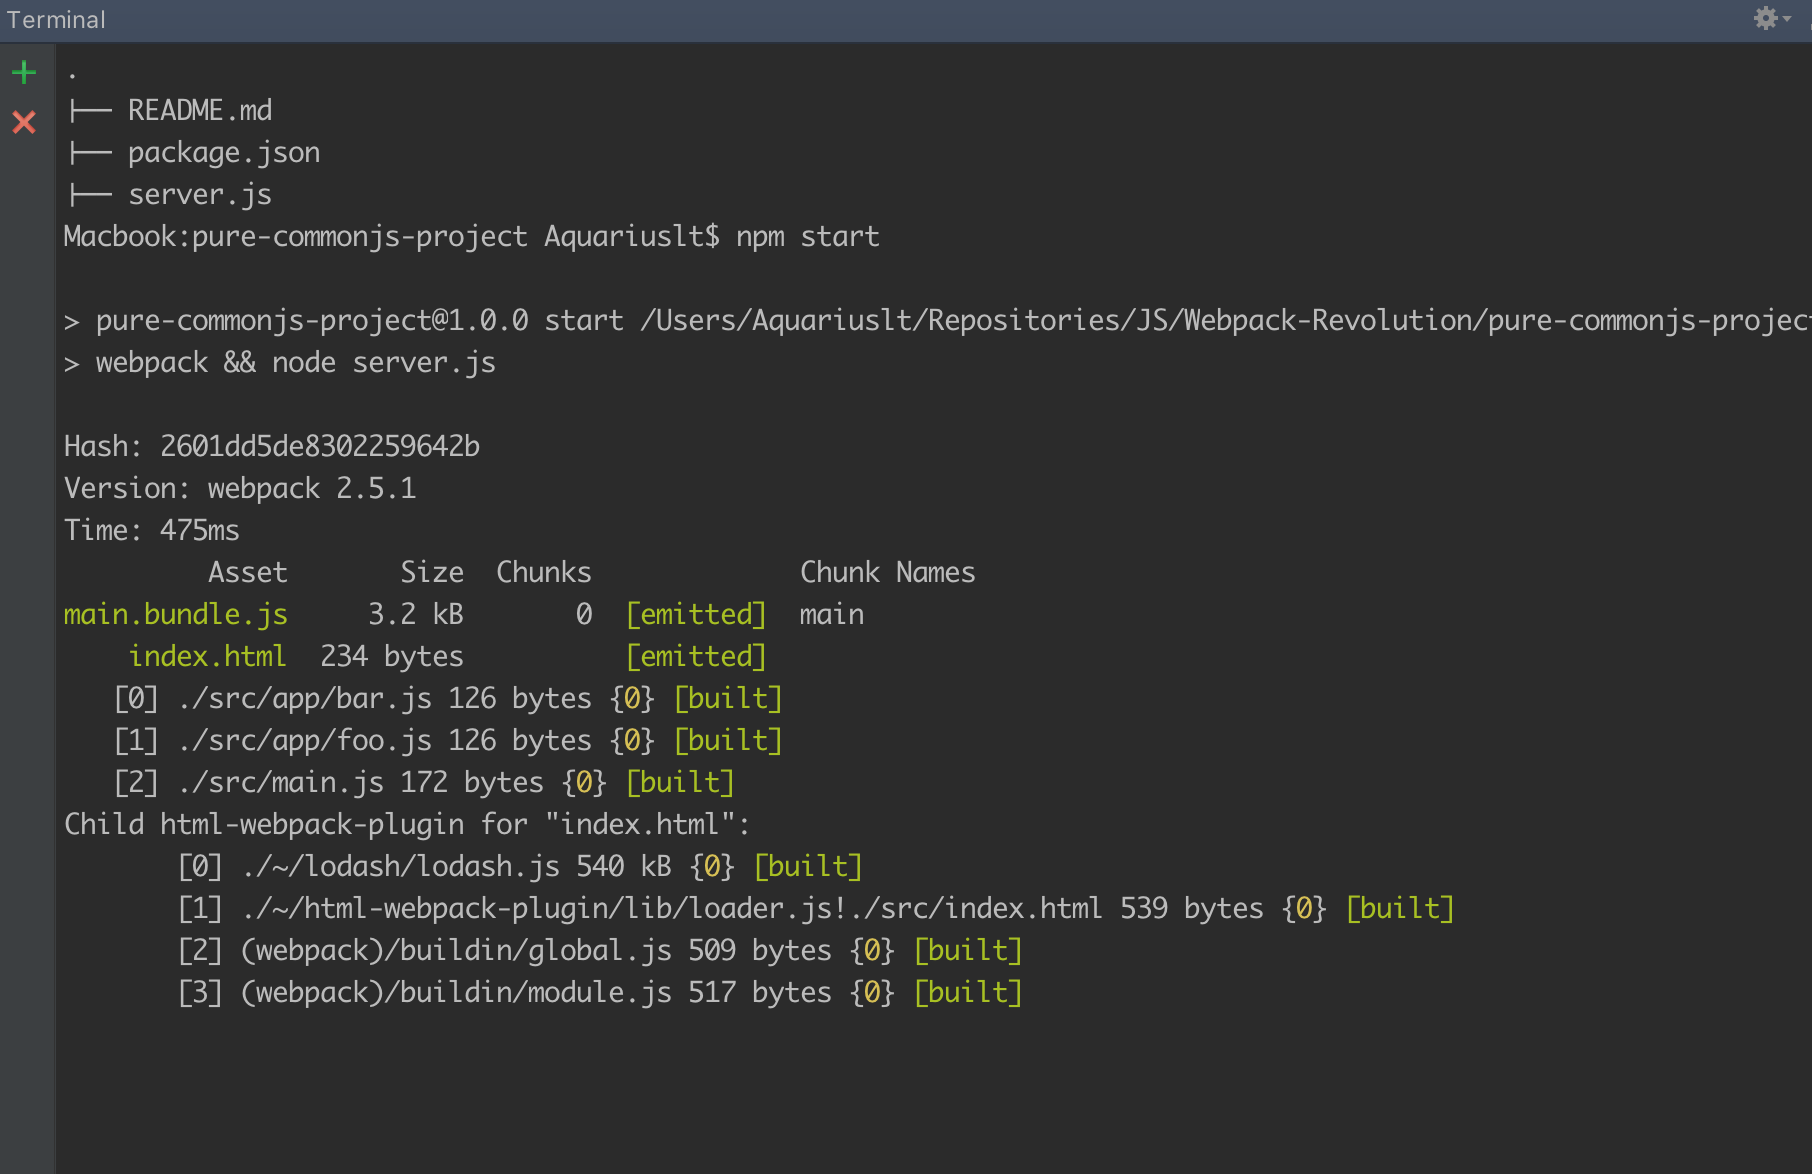1812x1174 pixels.
Task: Click the ./~/lodash/lodash.js module line
Action: pyautogui.click(x=520, y=866)
